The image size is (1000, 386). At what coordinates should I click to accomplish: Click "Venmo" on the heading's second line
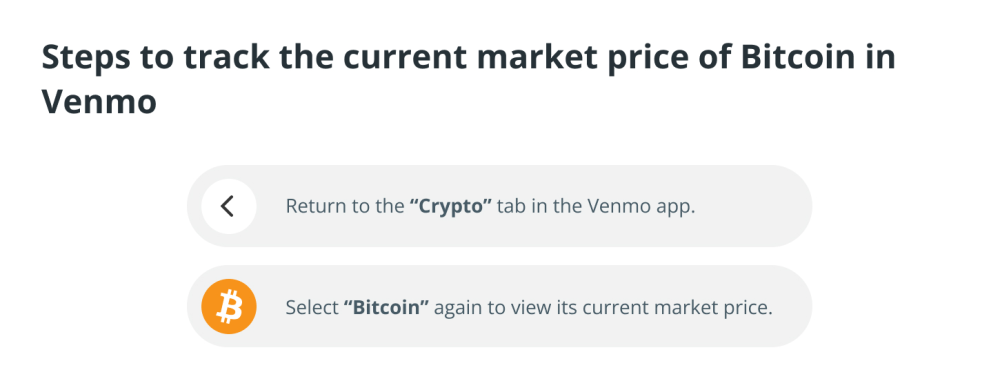[x=99, y=101]
